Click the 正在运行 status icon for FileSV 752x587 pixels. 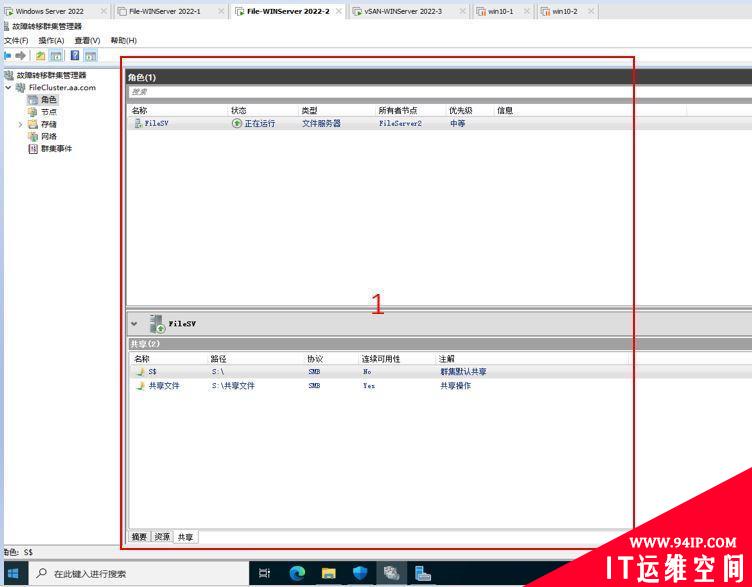click(236, 123)
